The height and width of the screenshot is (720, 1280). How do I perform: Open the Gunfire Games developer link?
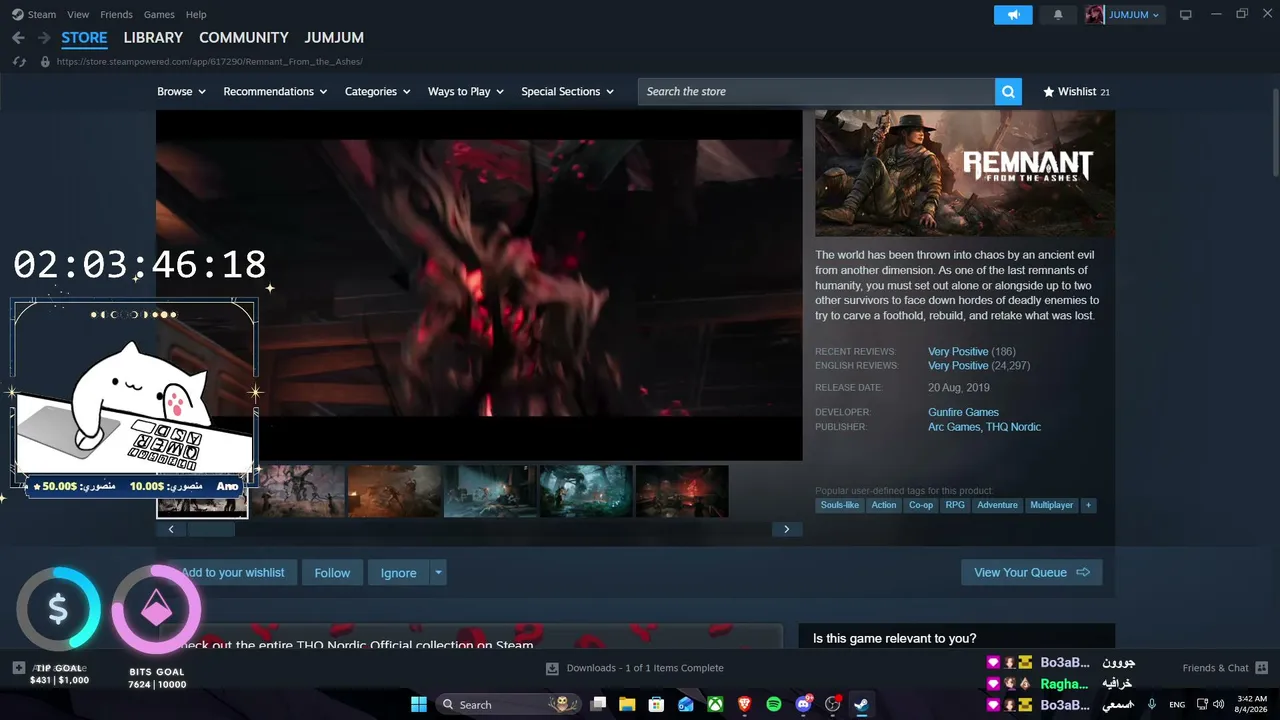pos(963,412)
